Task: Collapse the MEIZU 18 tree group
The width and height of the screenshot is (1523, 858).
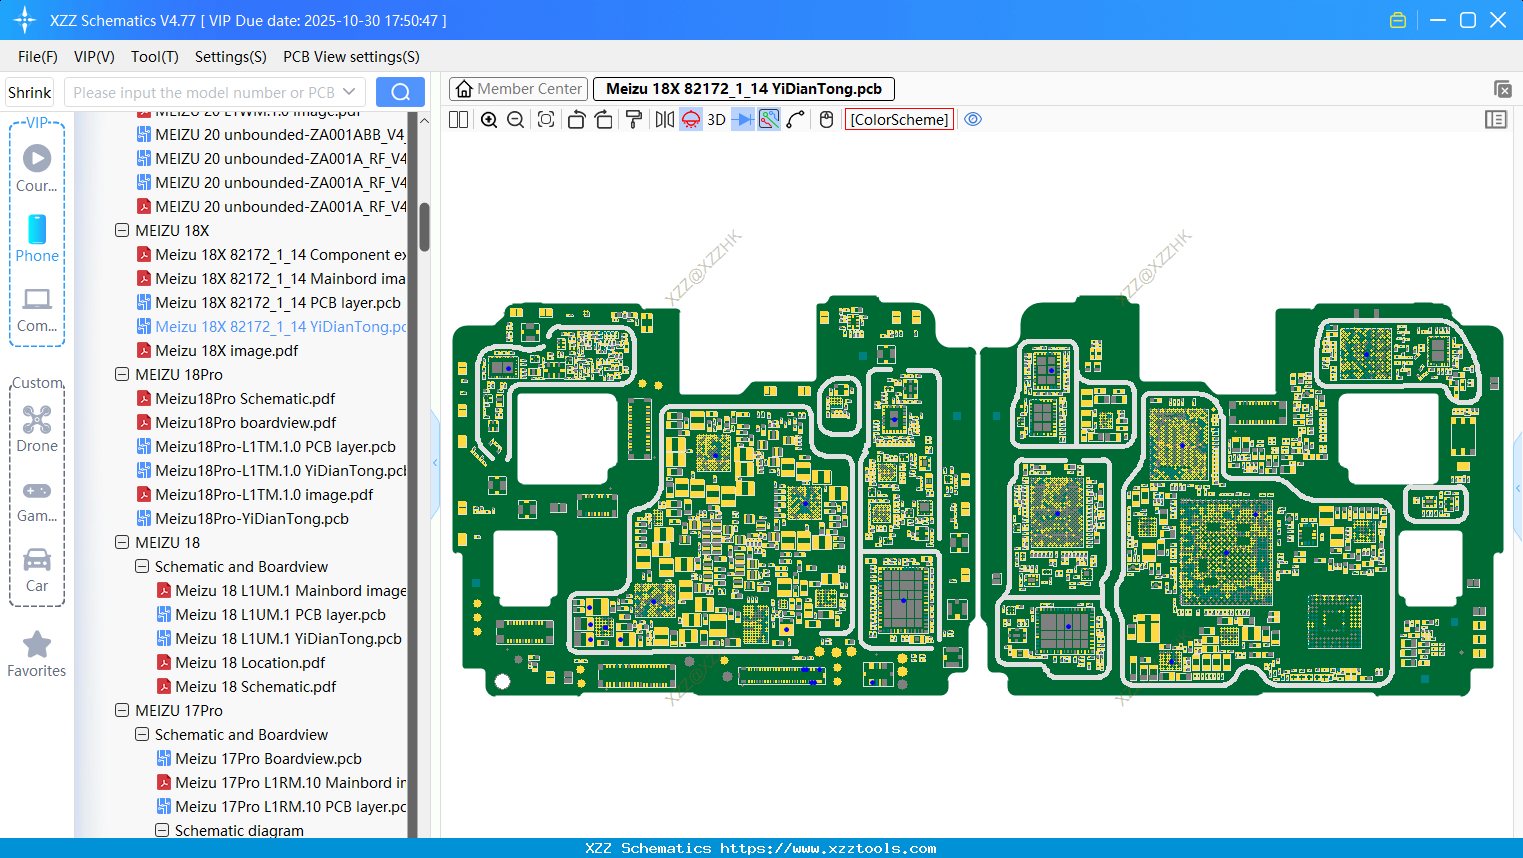Action: click(122, 542)
